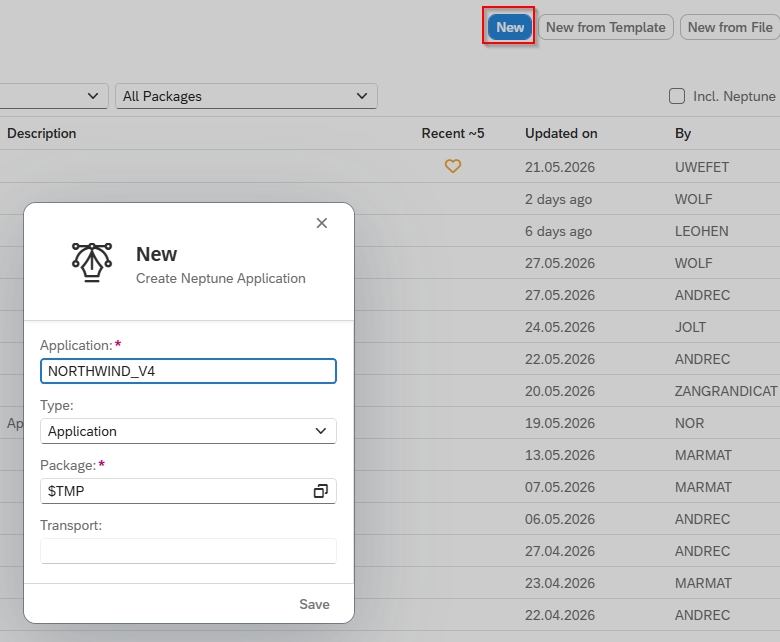Click New from File button
The height and width of the screenshot is (642, 780).
tap(730, 27)
